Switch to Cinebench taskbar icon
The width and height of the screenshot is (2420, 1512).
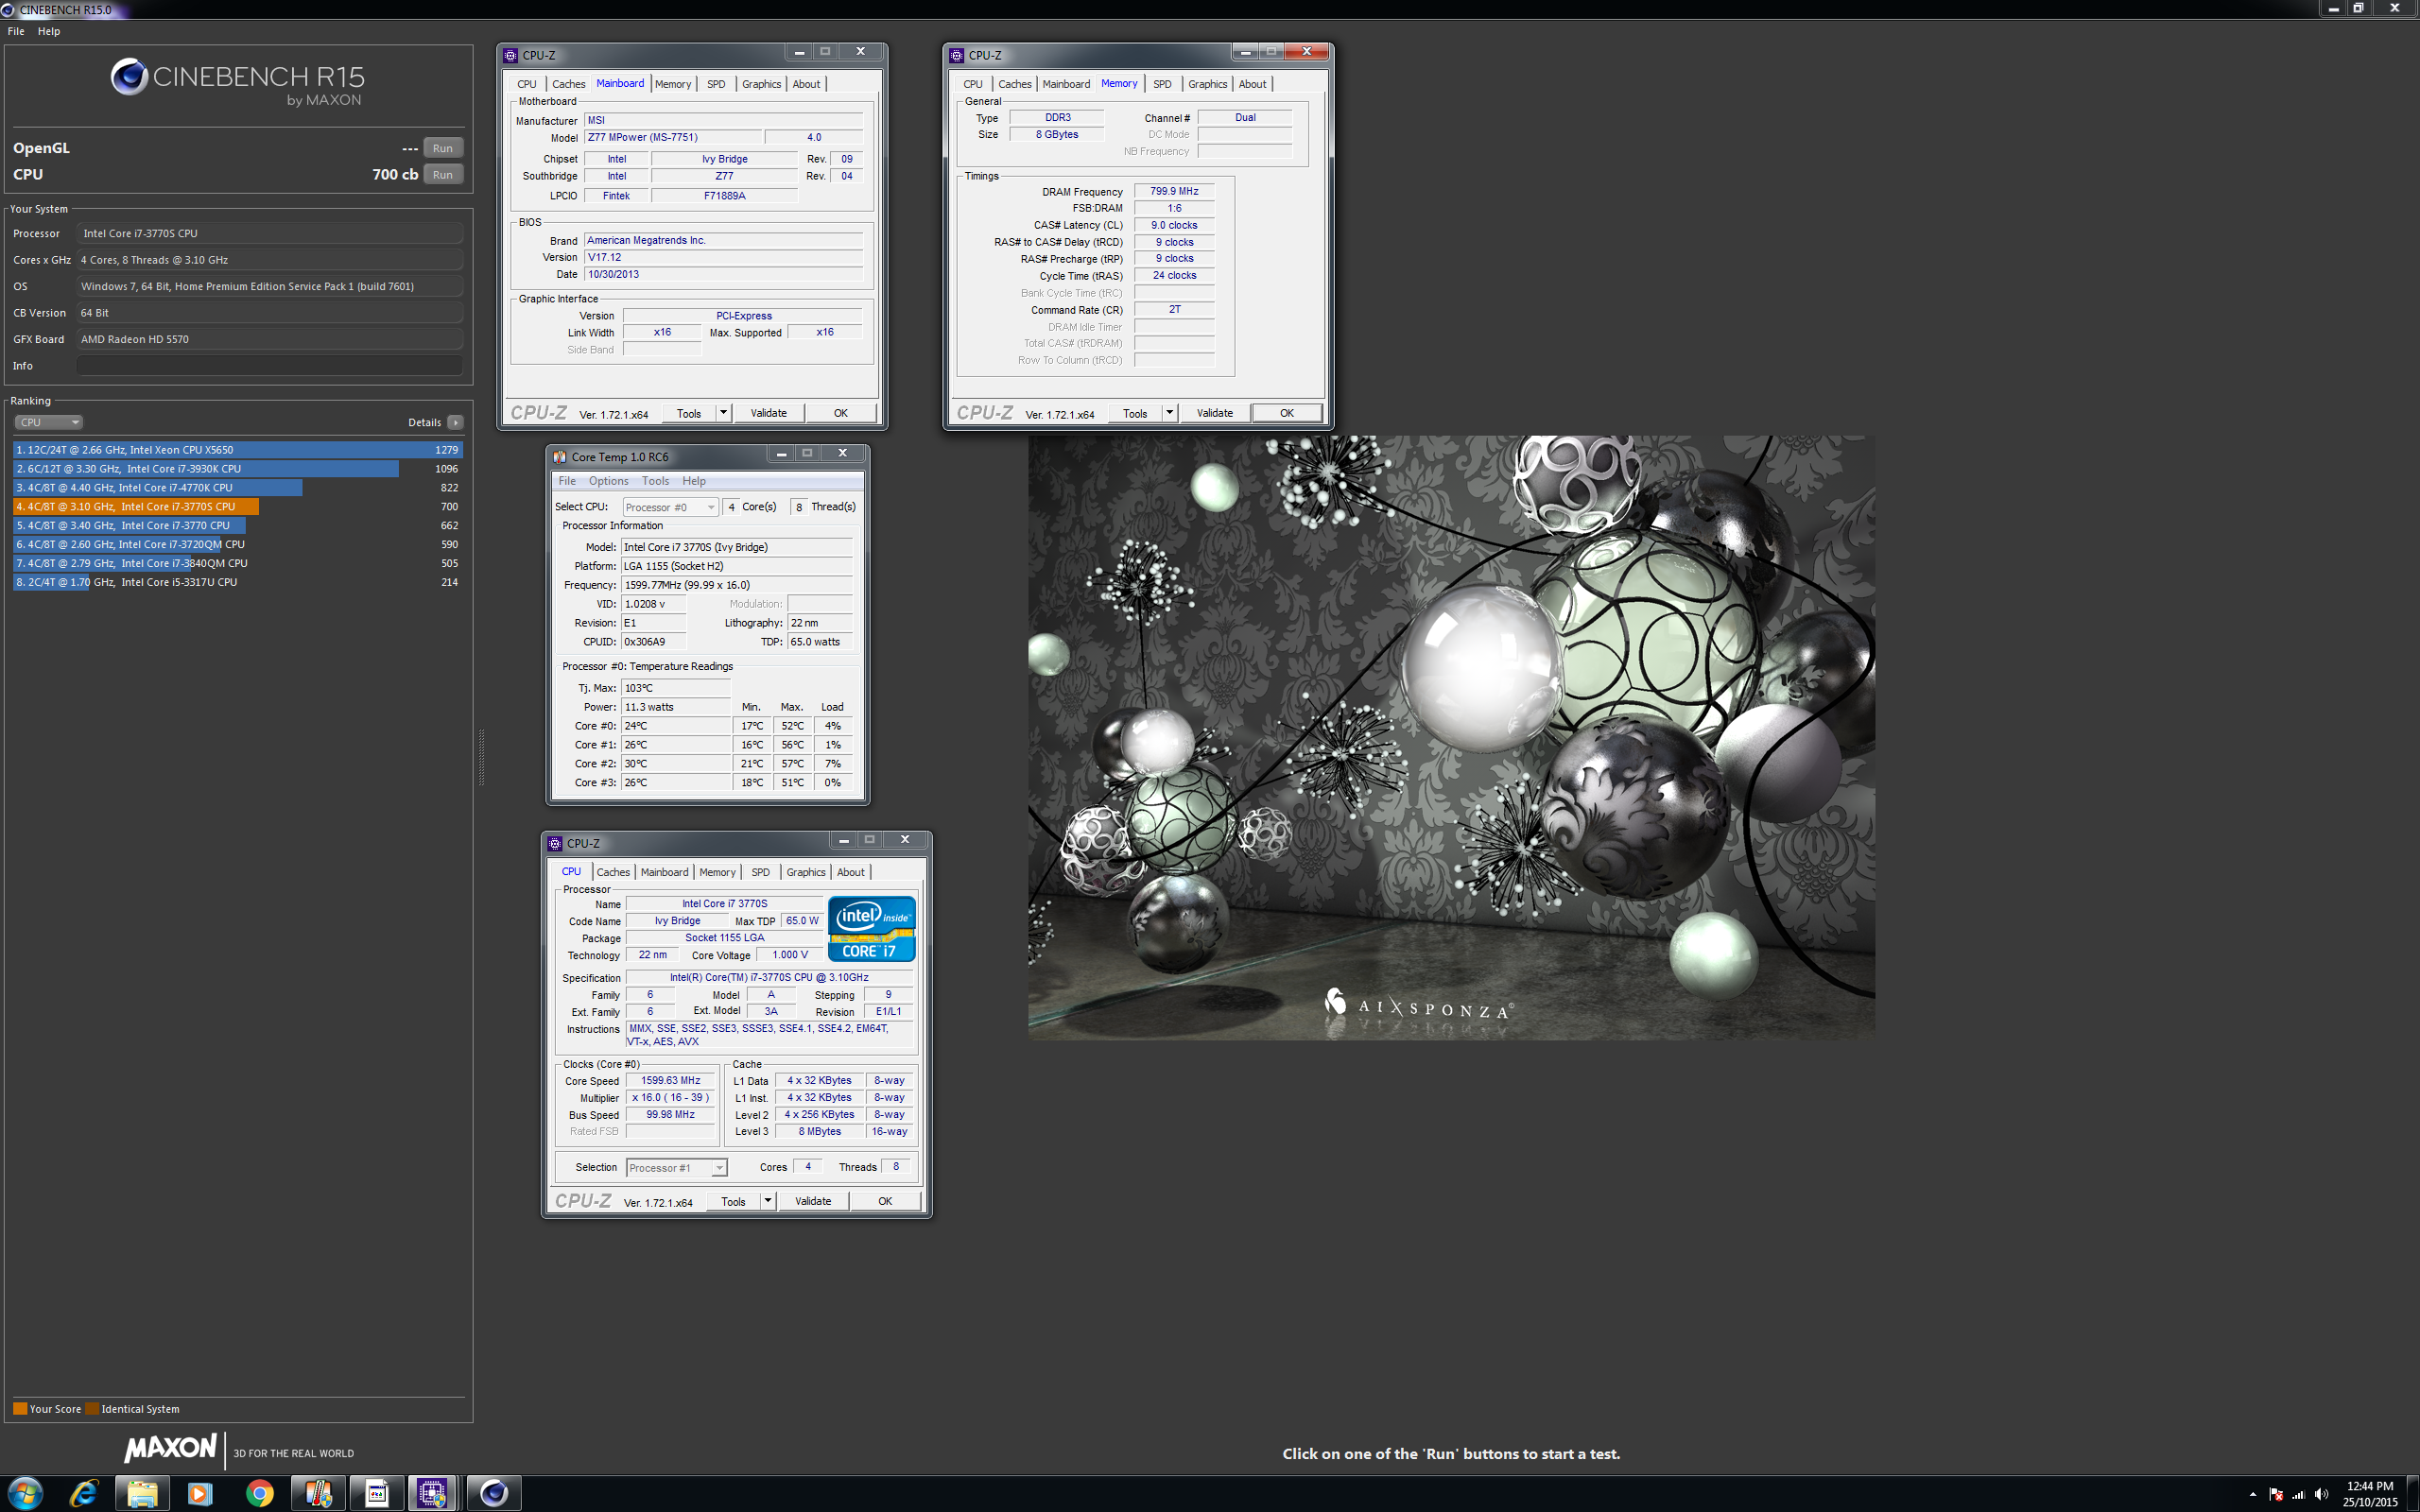pos(494,1493)
